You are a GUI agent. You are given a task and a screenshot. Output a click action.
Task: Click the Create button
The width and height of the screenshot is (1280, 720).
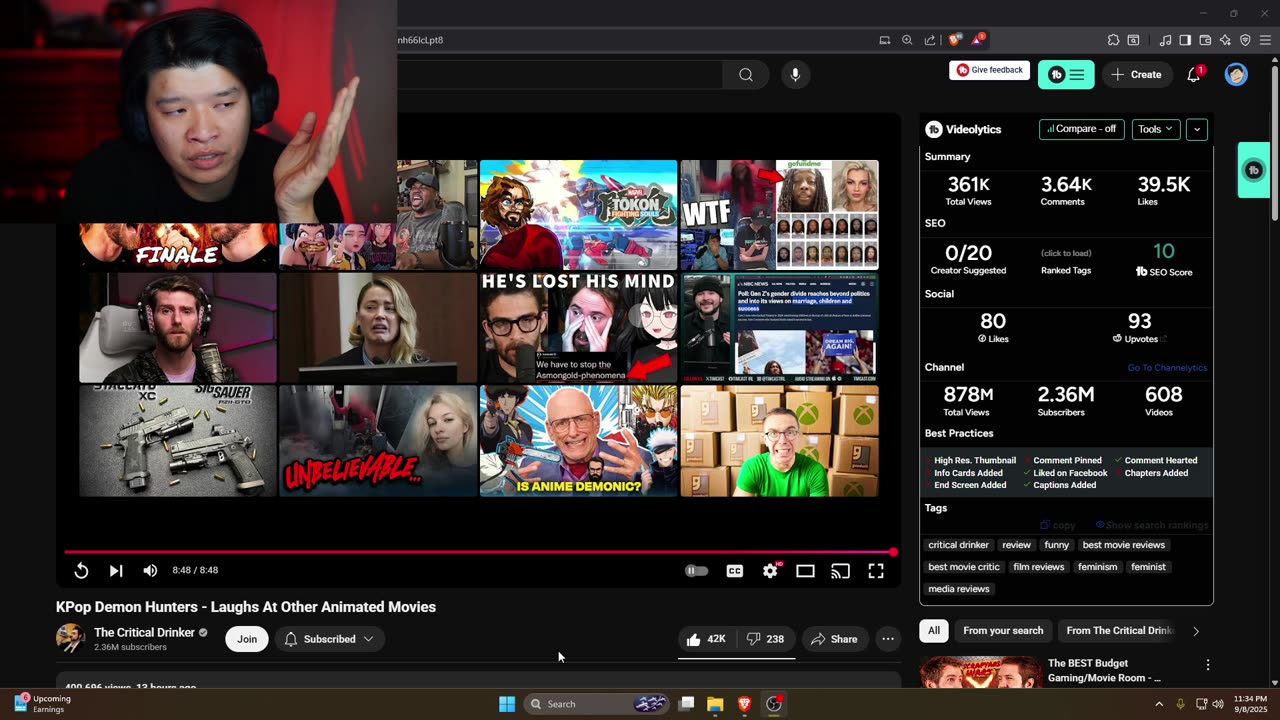coord(1137,74)
